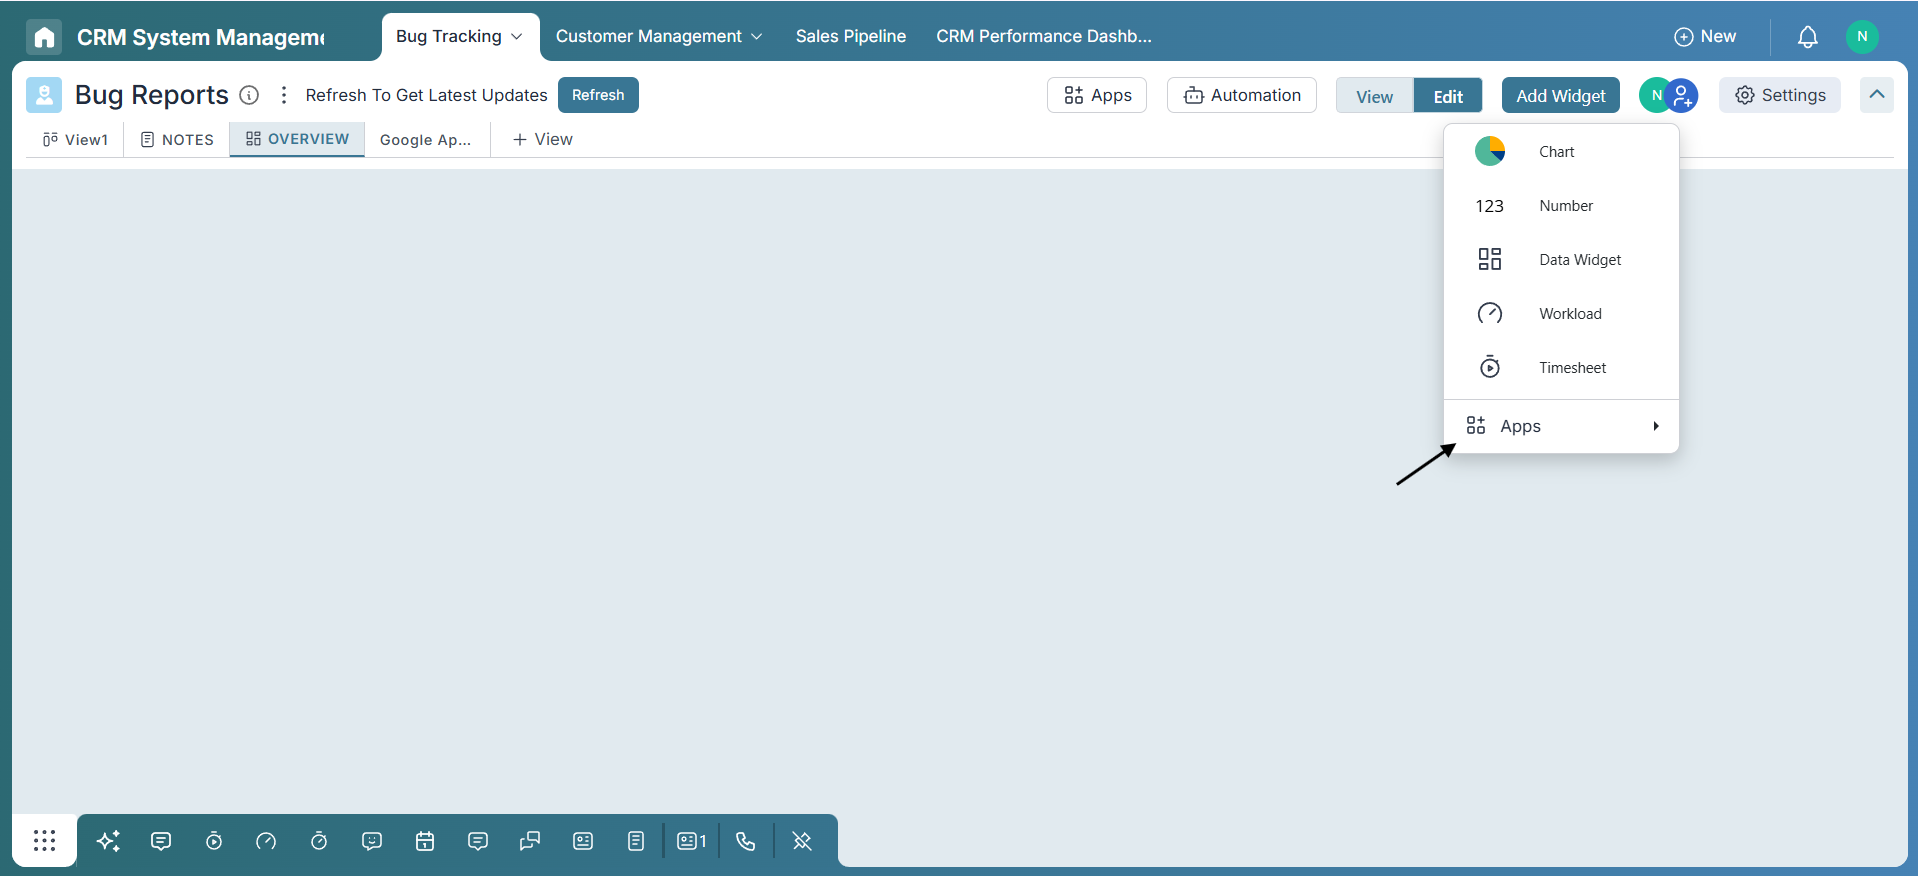Click the Refresh To Get Latest Updates text
Viewport: 1918px width, 876px height.
pos(426,95)
